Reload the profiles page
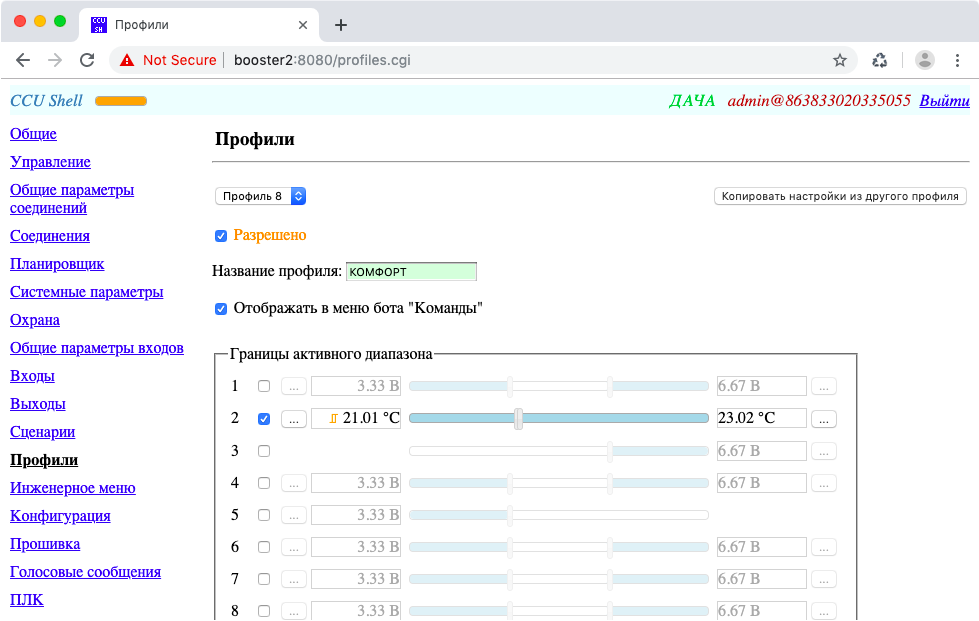The width and height of the screenshot is (979, 621). tap(87, 60)
